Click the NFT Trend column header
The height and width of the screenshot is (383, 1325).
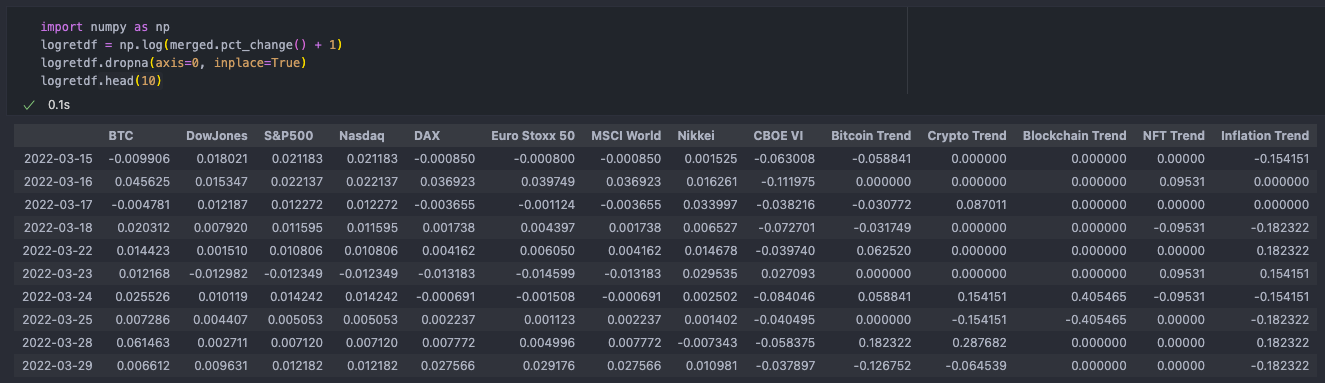1173,136
